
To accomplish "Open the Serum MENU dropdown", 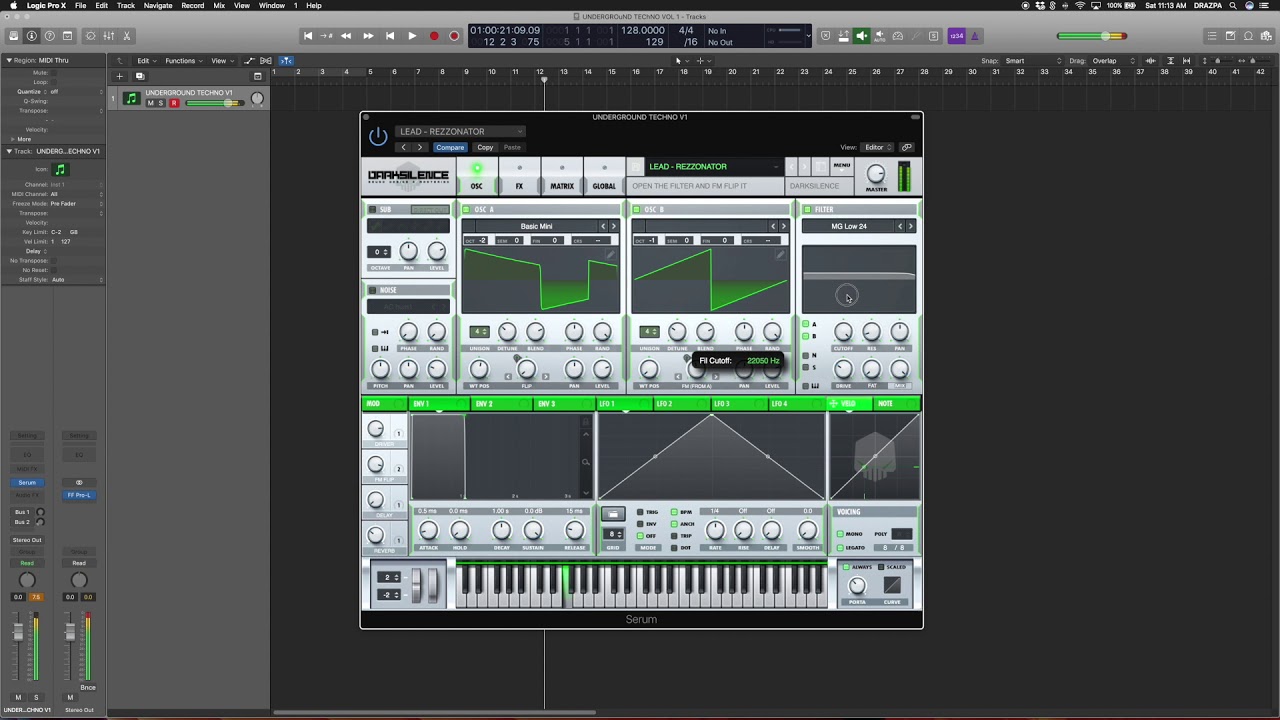I will (842, 166).
